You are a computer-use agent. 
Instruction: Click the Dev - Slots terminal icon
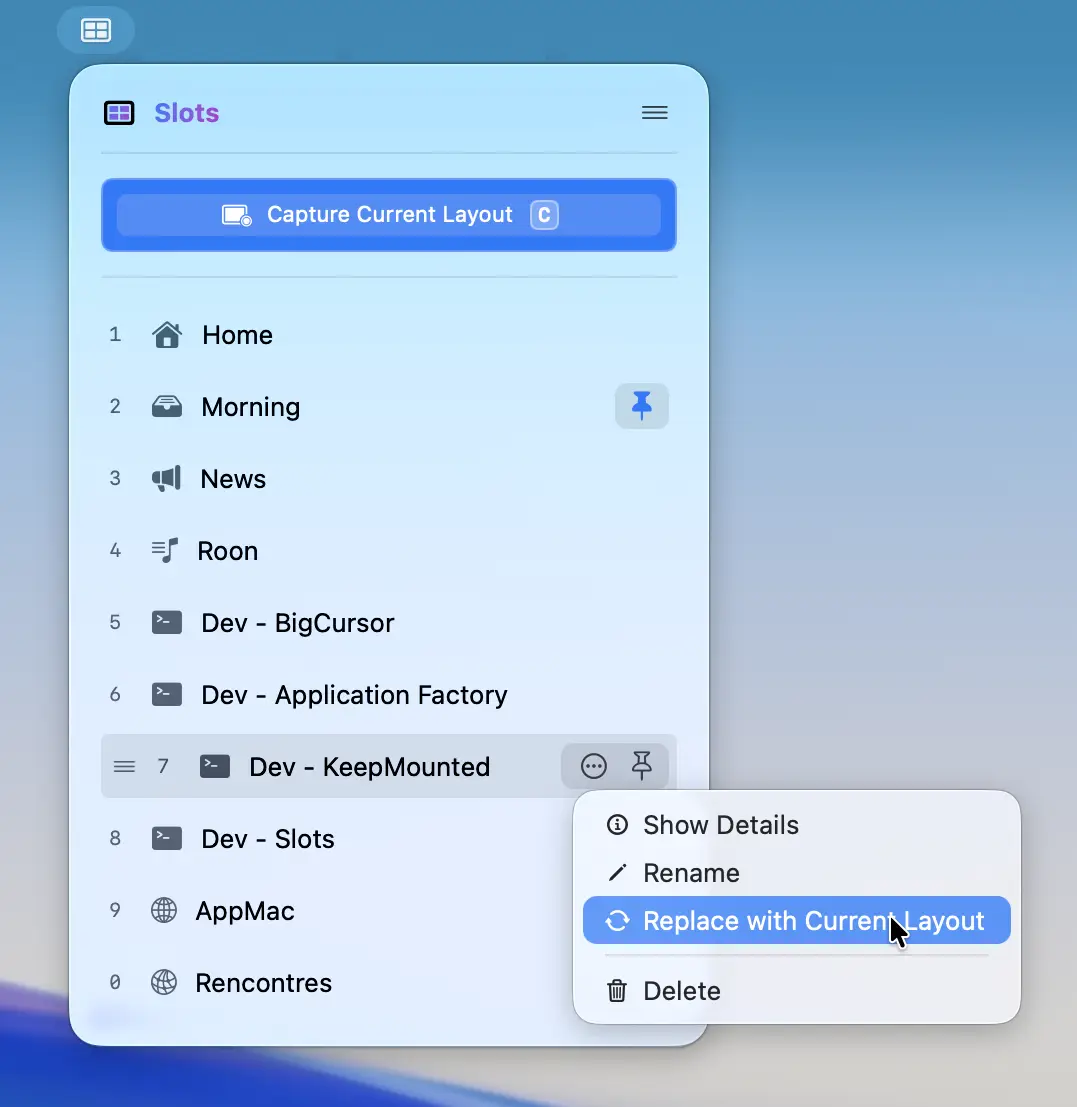167,839
